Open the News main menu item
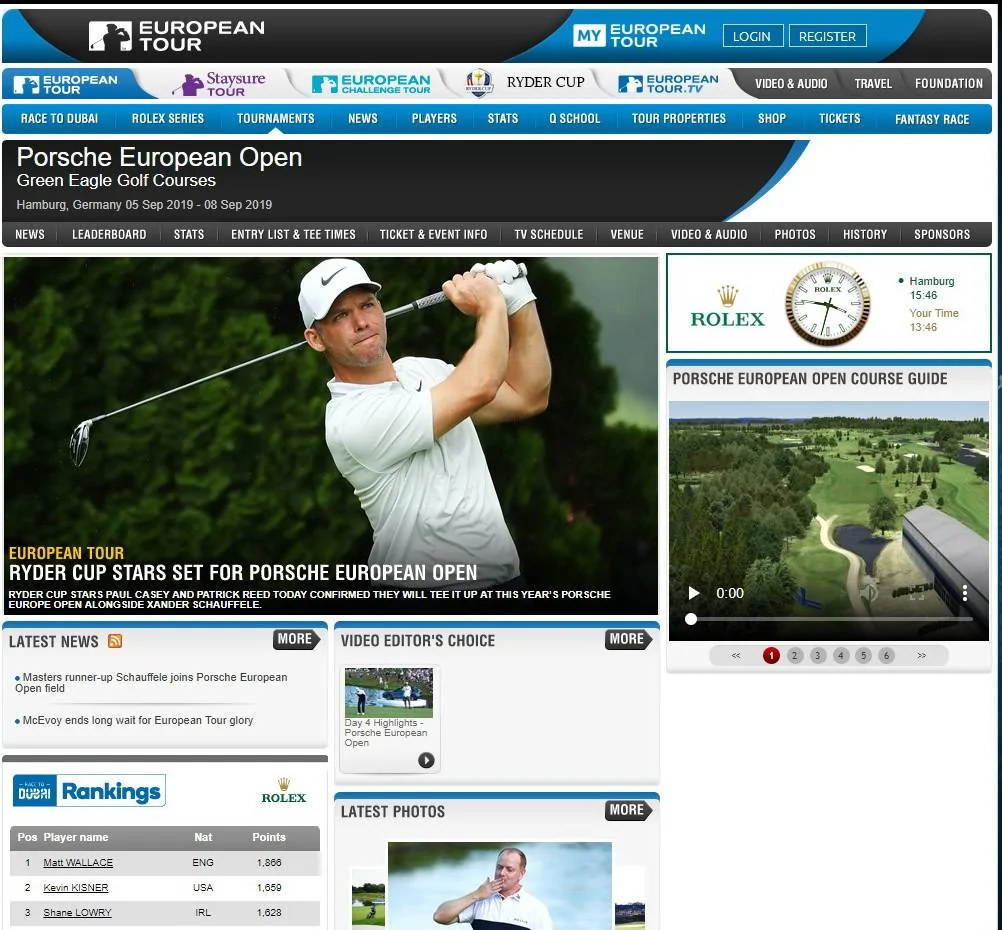 362,119
